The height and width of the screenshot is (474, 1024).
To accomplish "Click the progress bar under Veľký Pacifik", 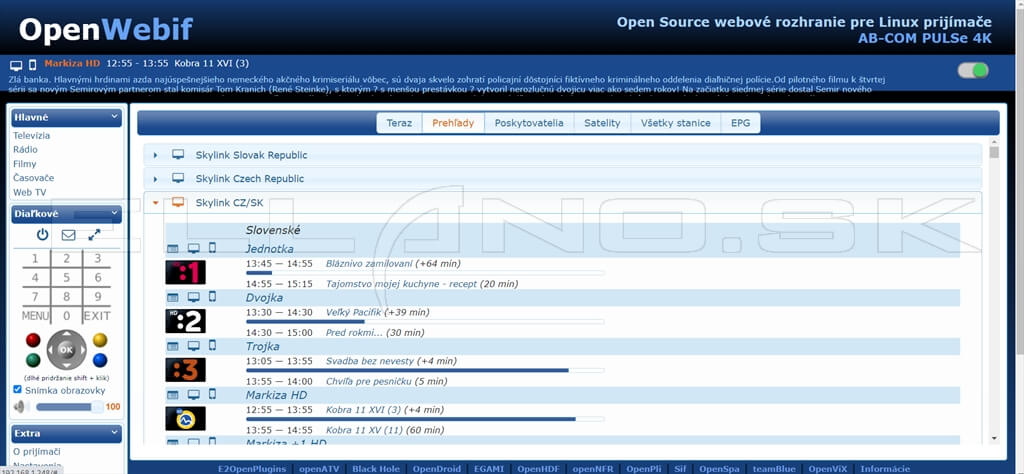I will [x=425, y=321].
